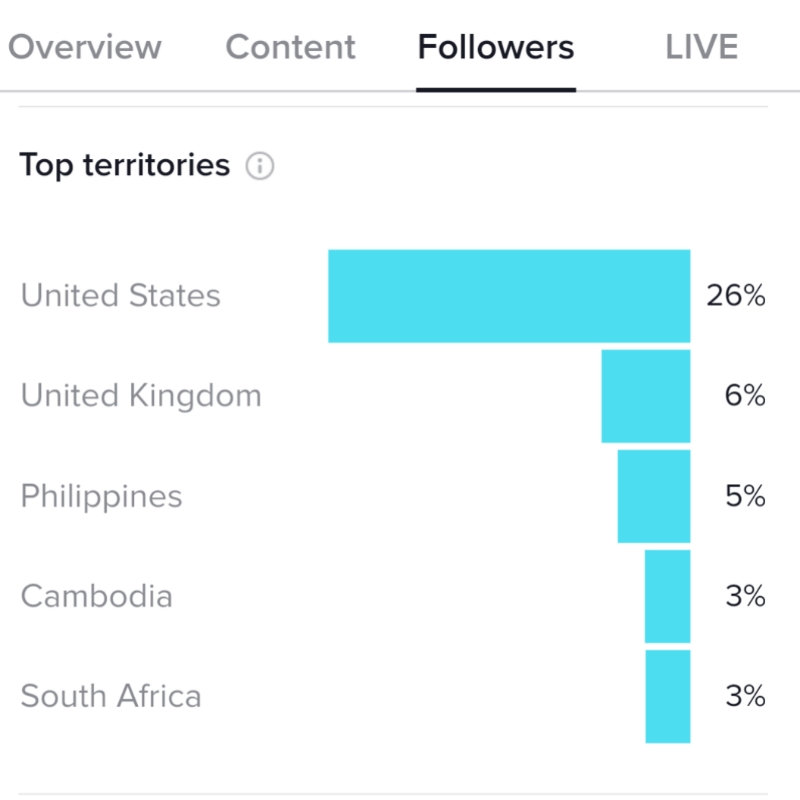Open the Top territories info icon
Image resolution: width=800 pixels, height=800 pixels.
coord(260,166)
